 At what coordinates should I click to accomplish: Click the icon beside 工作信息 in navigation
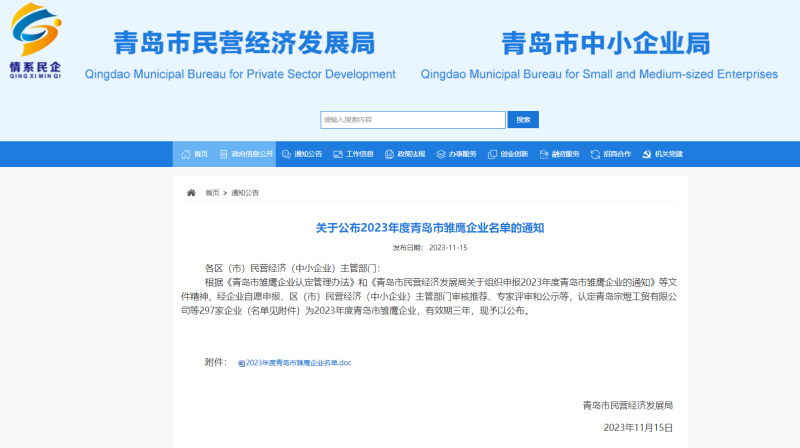338,154
